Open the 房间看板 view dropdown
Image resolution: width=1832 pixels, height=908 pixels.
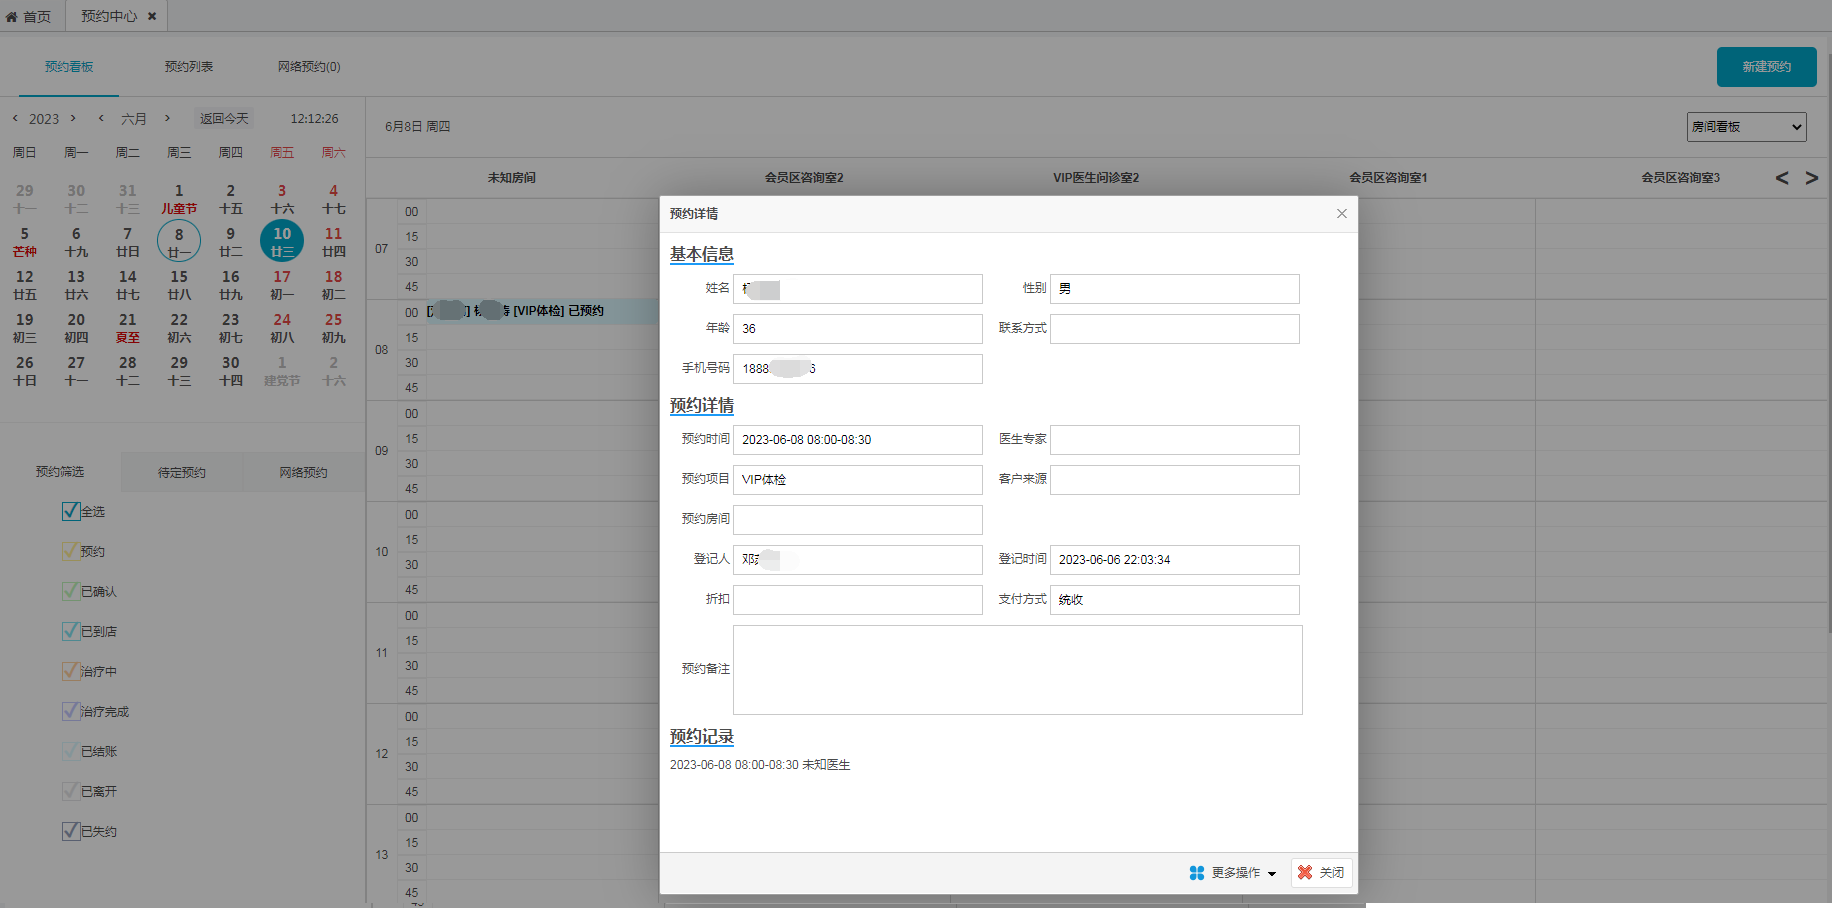(1746, 127)
